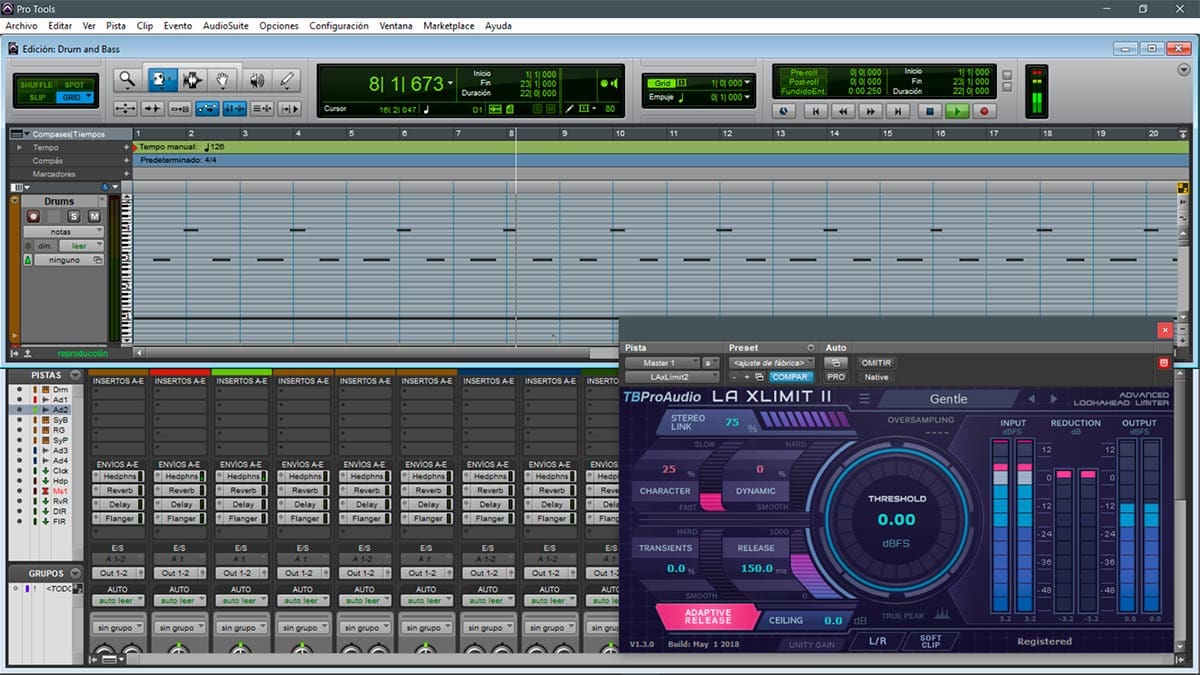The image size is (1200, 675).
Task: Click the Preset settings copy icon
Action: pos(760,377)
